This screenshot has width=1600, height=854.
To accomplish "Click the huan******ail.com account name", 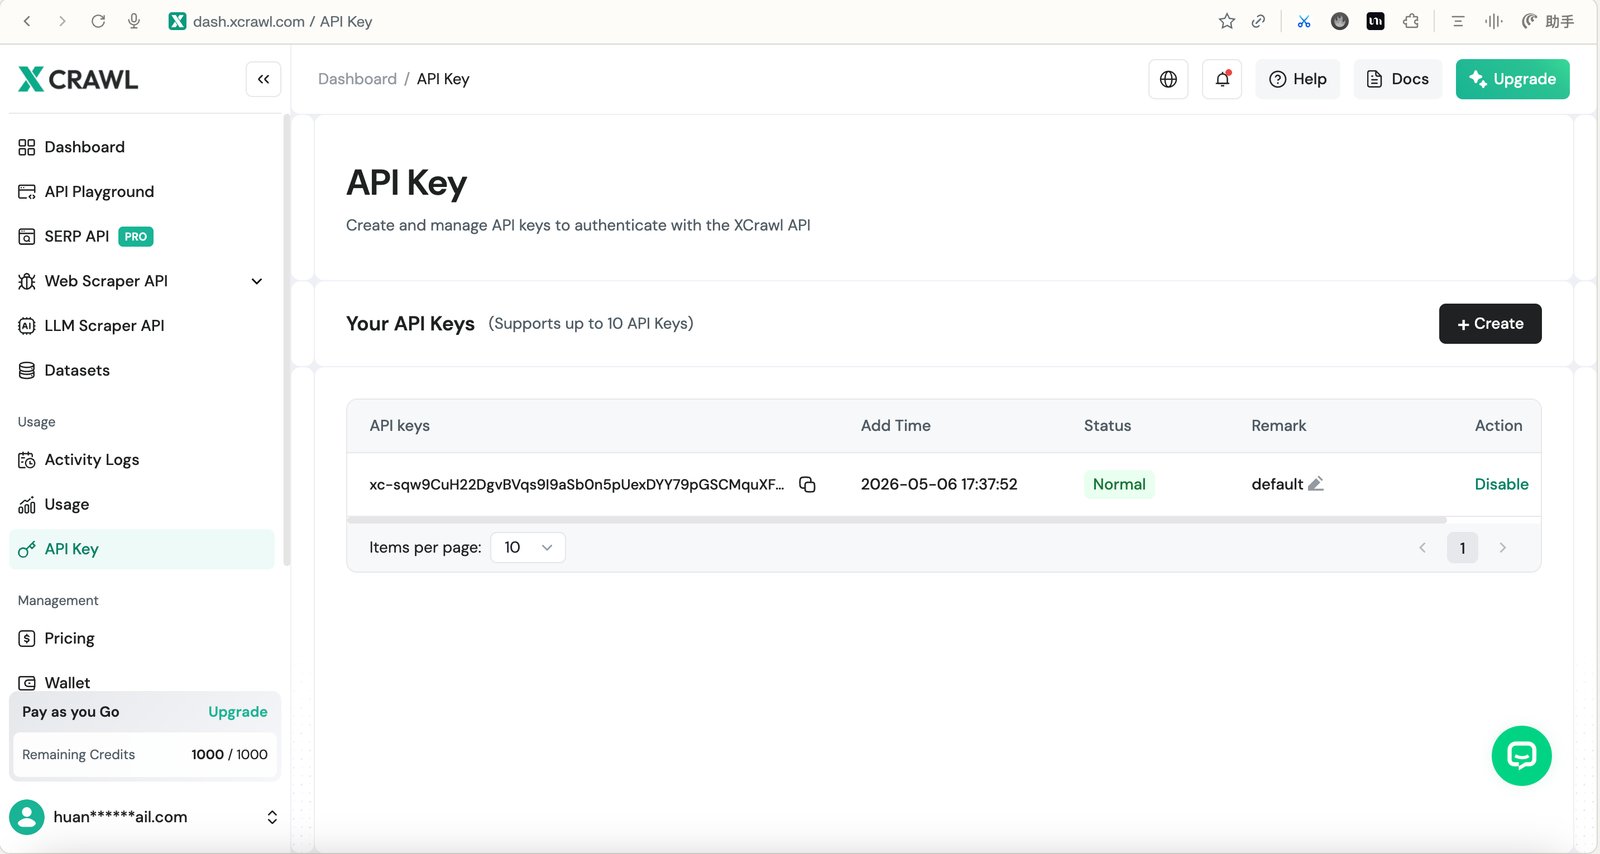I will coord(120,817).
